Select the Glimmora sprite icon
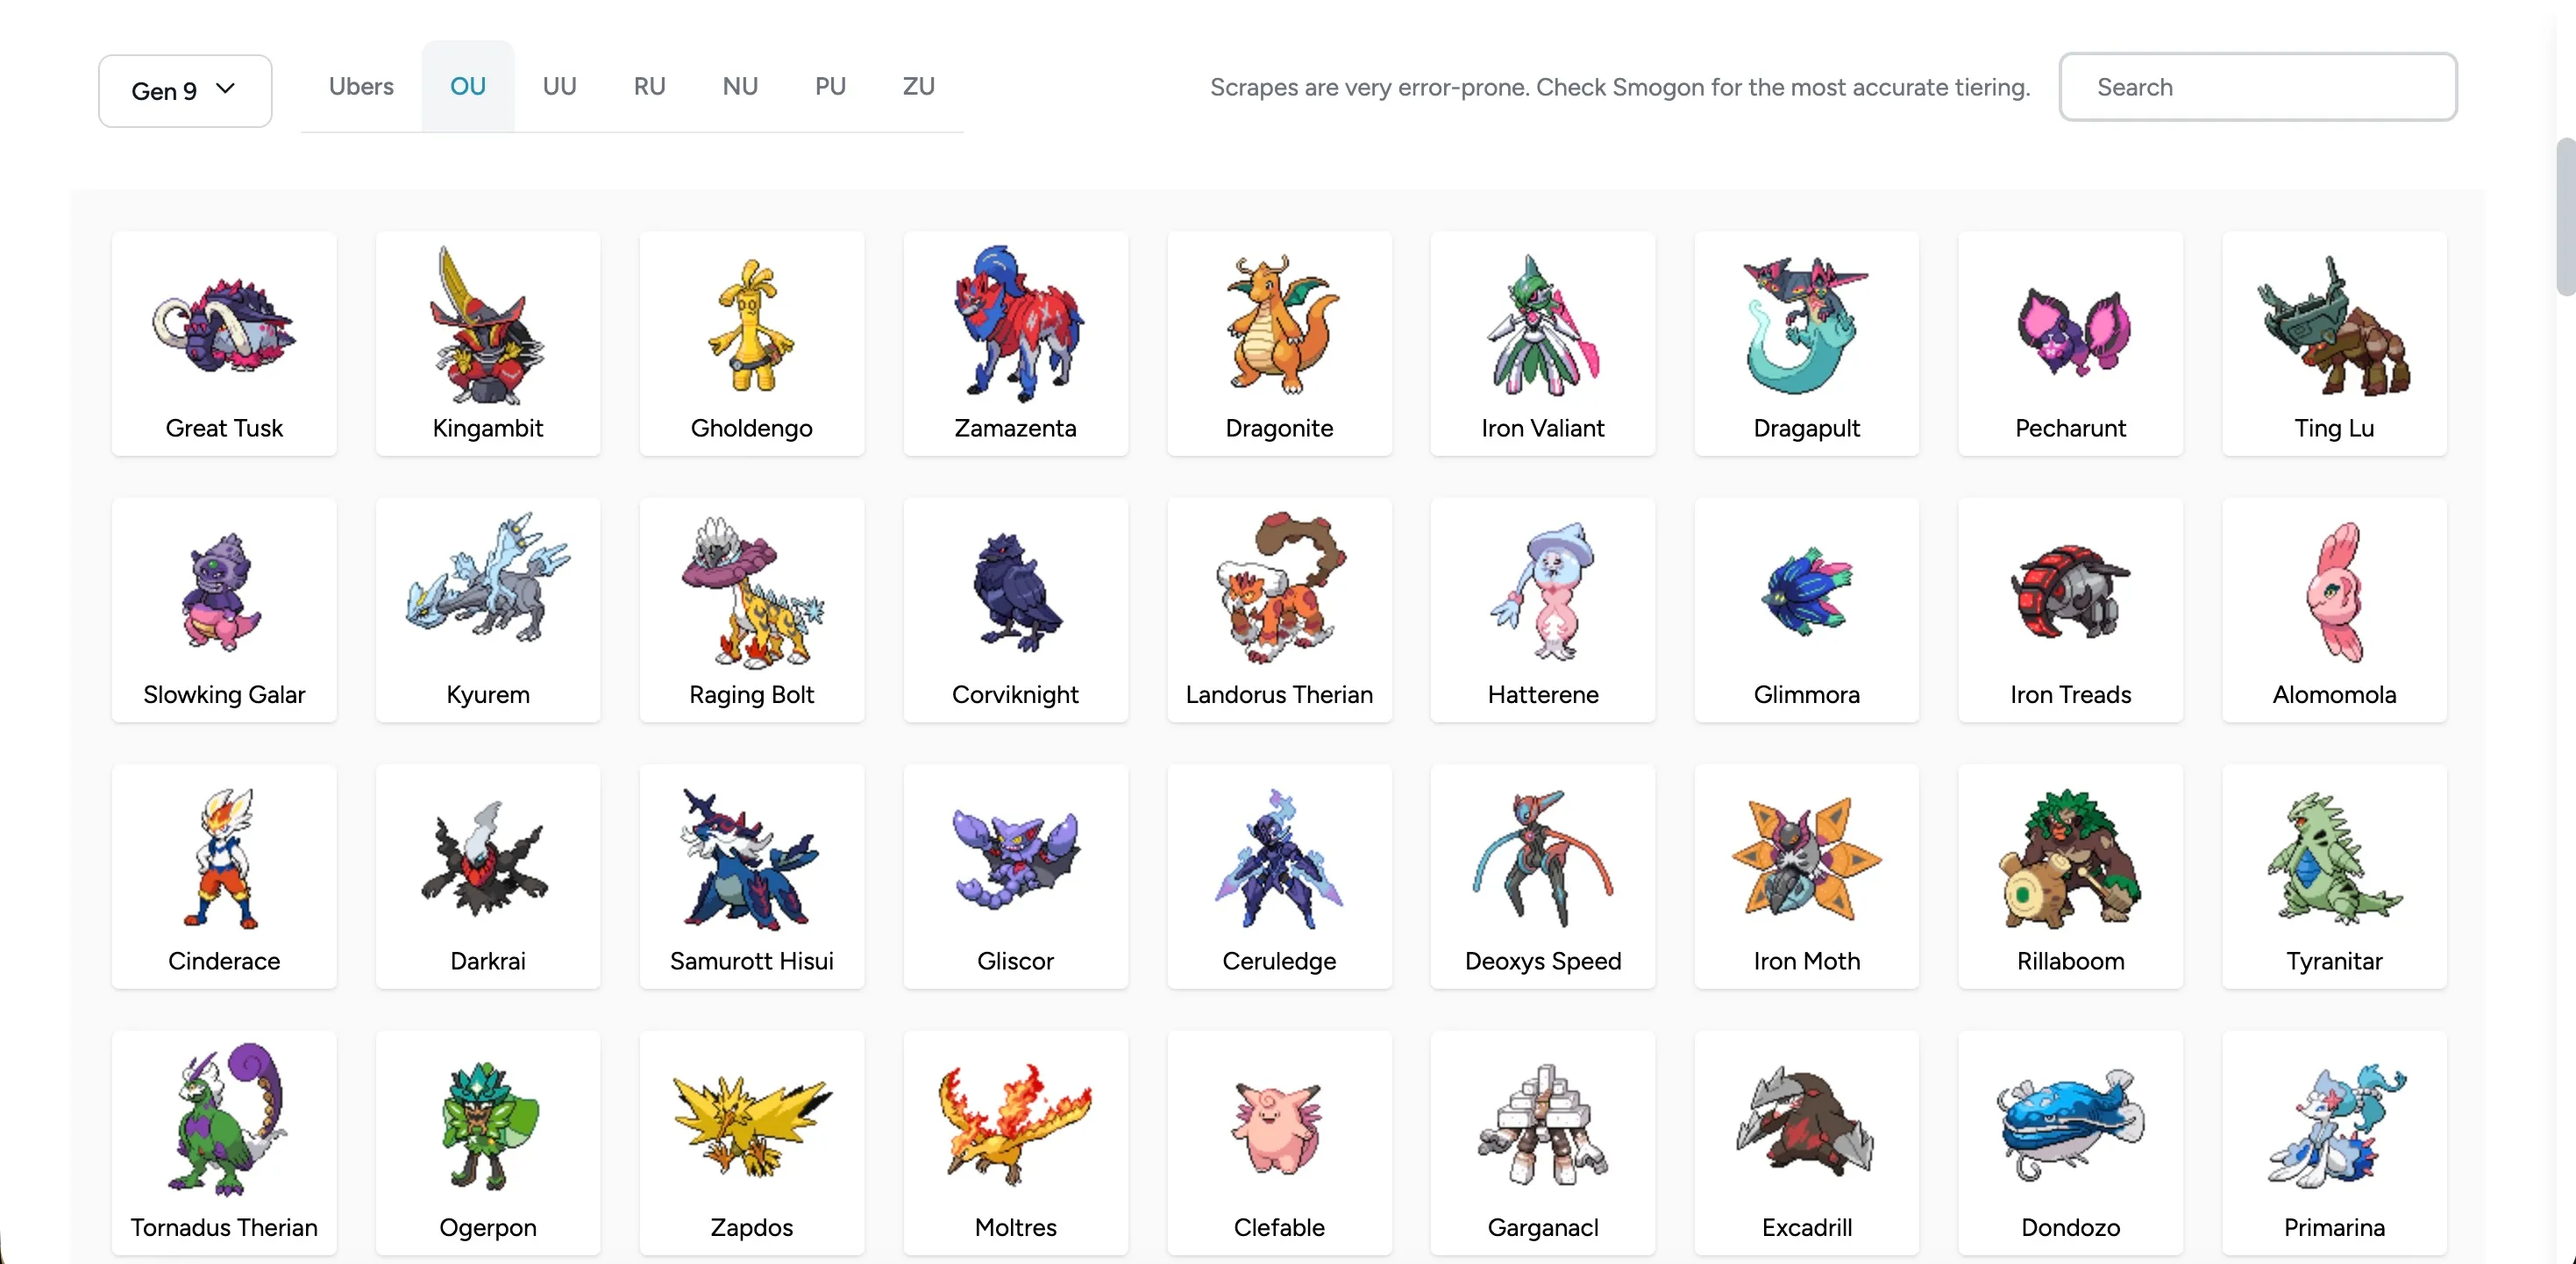2576x1264 pixels. point(1806,592)
